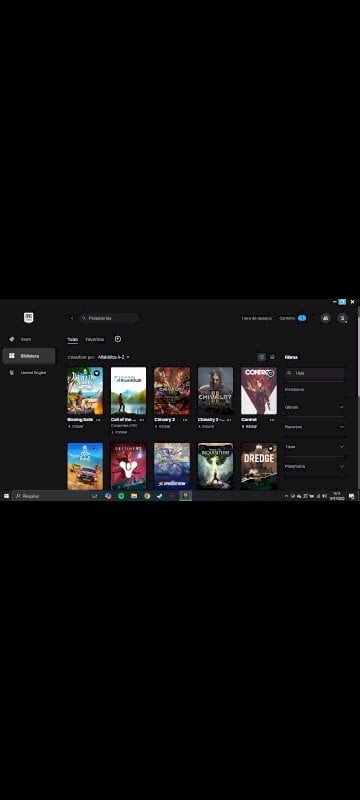The height and width of the screenshot is (800, 360).
Task: Open Call of the Wild game cover
Action: (x=128, y=391)
